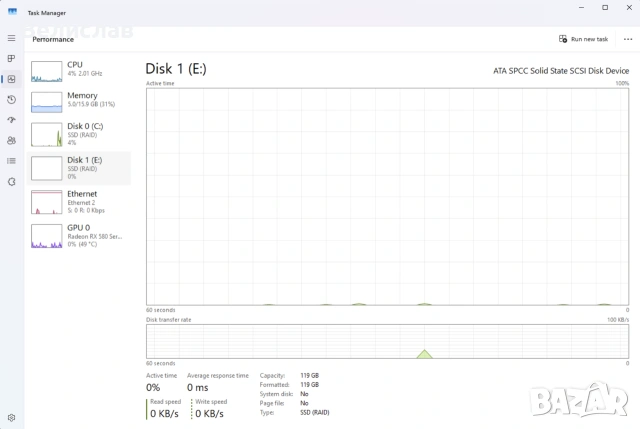The width and height of the screenshot is (640, 429).
Task: Select Disk 0 (C:) in the list
Action: tap(79, 134)
